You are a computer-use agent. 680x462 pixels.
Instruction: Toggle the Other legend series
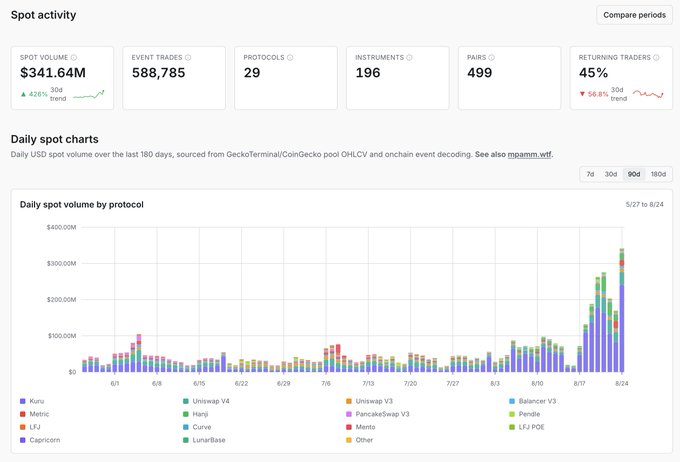360,440
